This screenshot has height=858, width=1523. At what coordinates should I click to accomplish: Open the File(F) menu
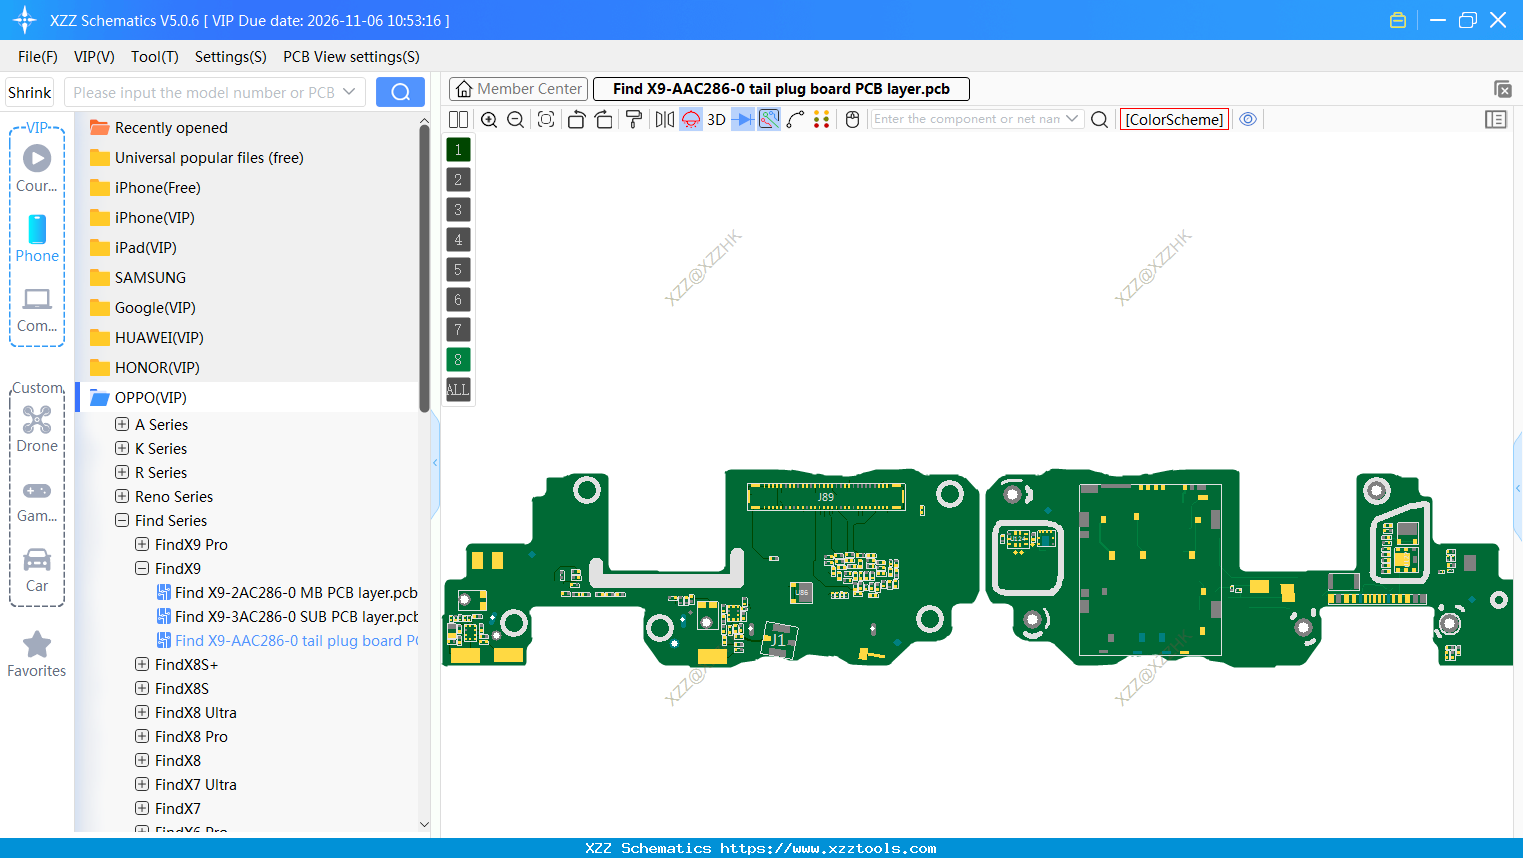click(38, 57)
